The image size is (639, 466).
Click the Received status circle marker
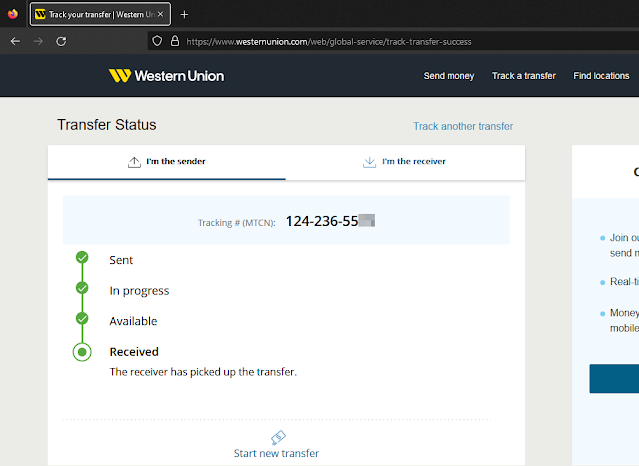[x=82, y=352]
